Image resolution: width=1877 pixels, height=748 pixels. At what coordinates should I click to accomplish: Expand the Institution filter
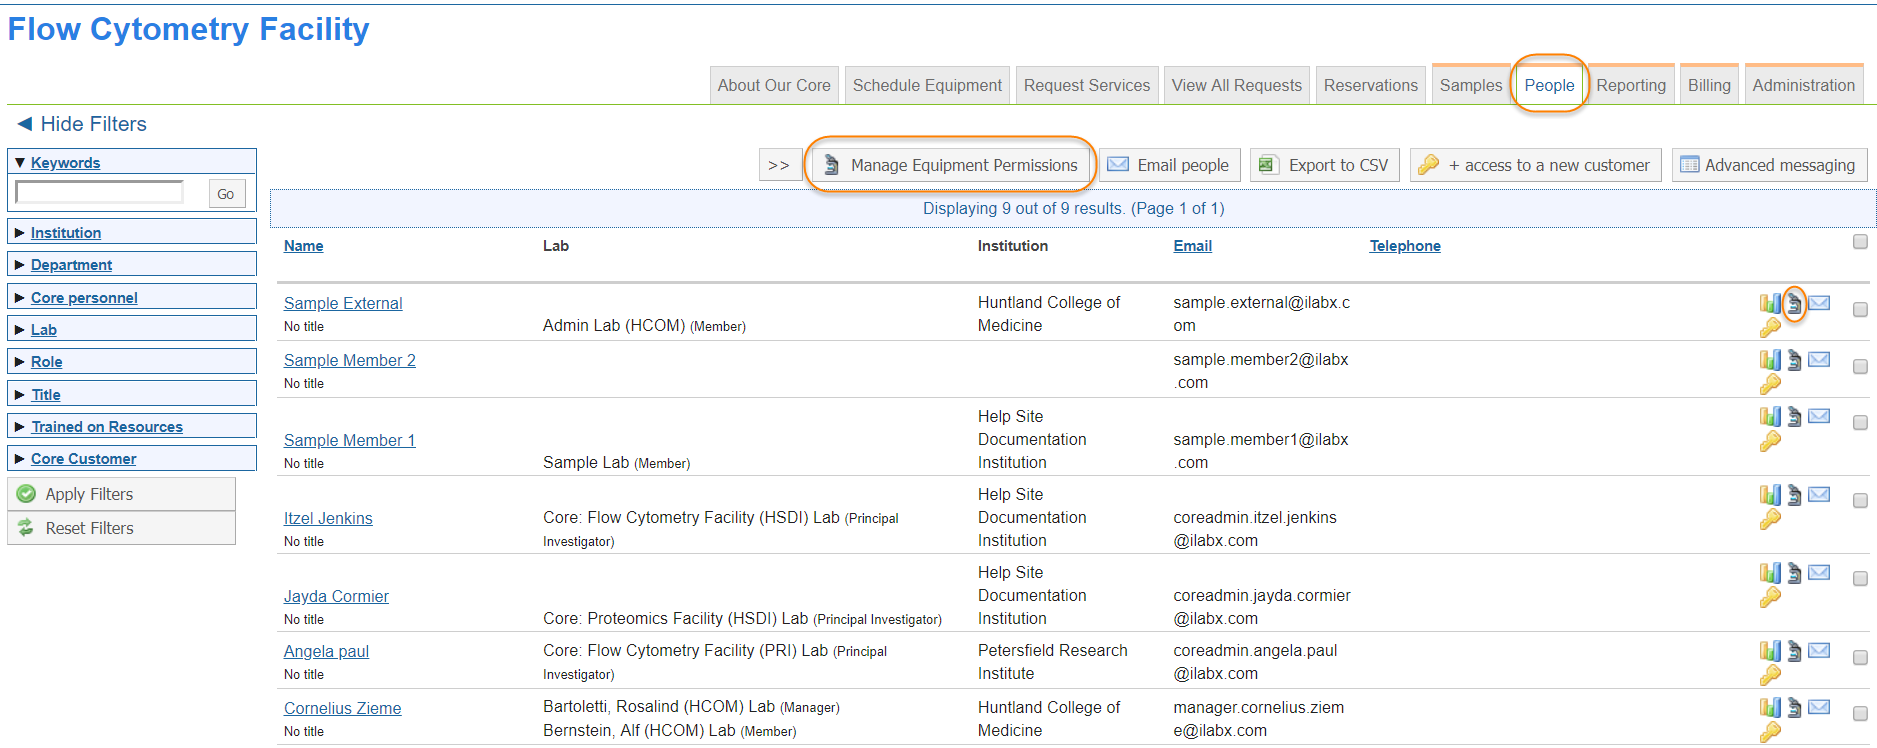[x=65, y=233]
